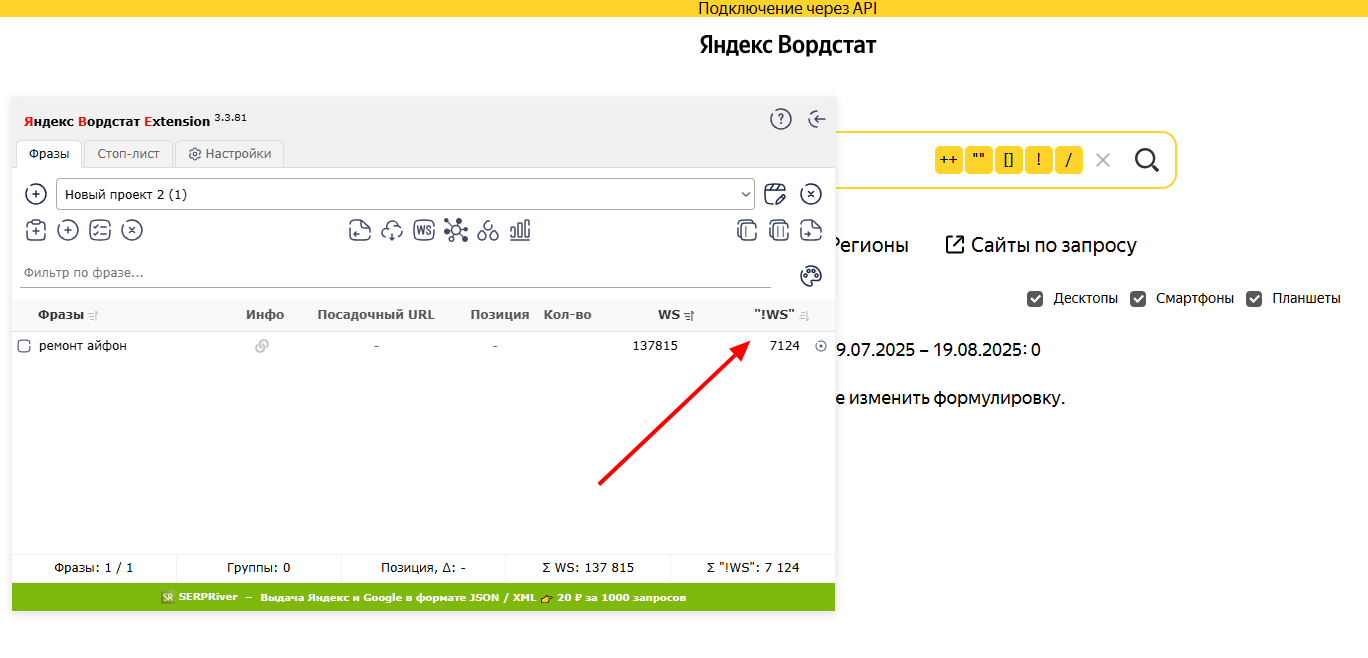
Task: Click the phrase text ремонт айфон
Action: [83, 346]
